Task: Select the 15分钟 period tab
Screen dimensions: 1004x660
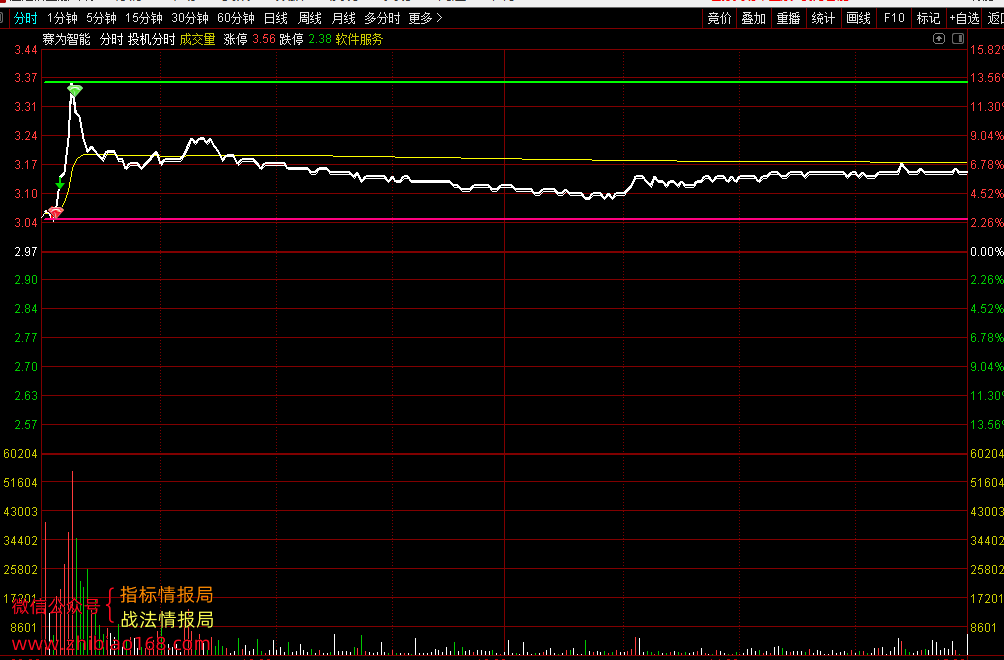Action: tap(144, 19)
